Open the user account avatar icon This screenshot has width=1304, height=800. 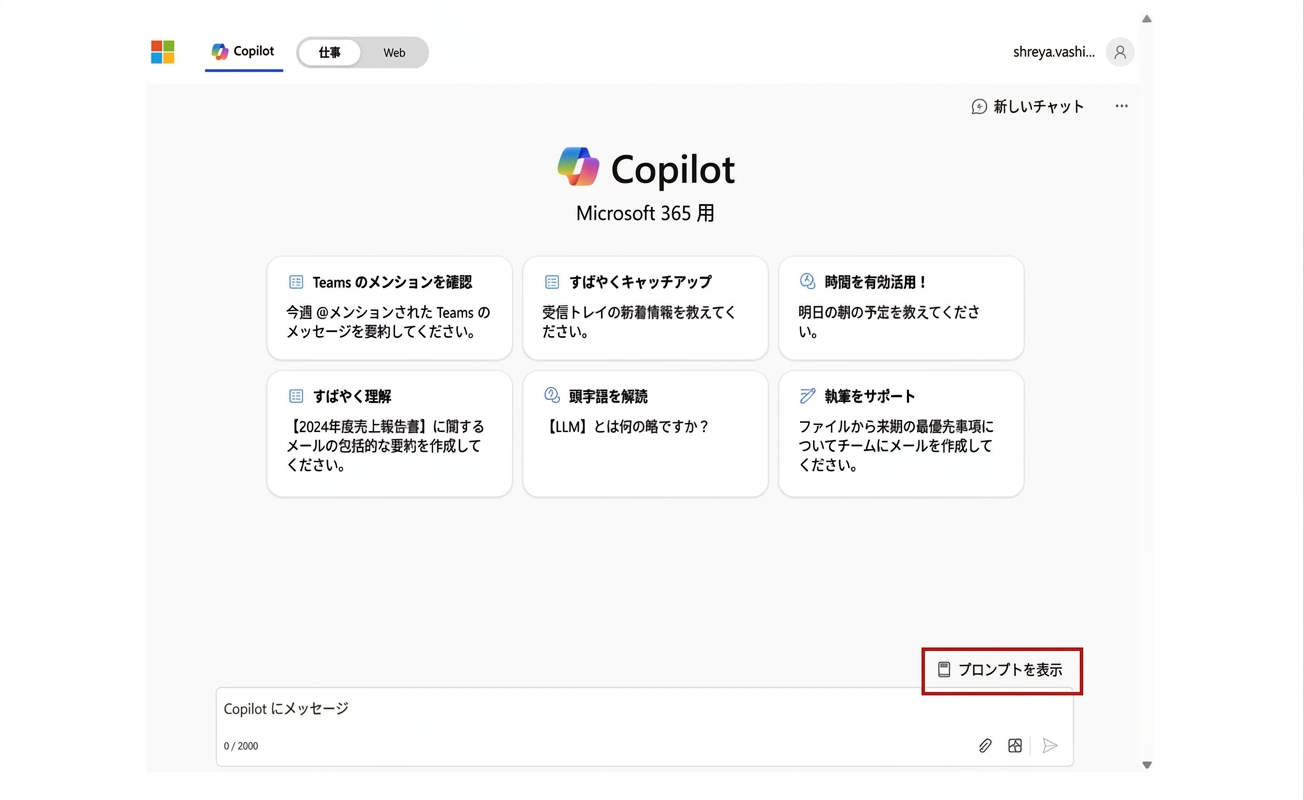tap(1120, 52)
